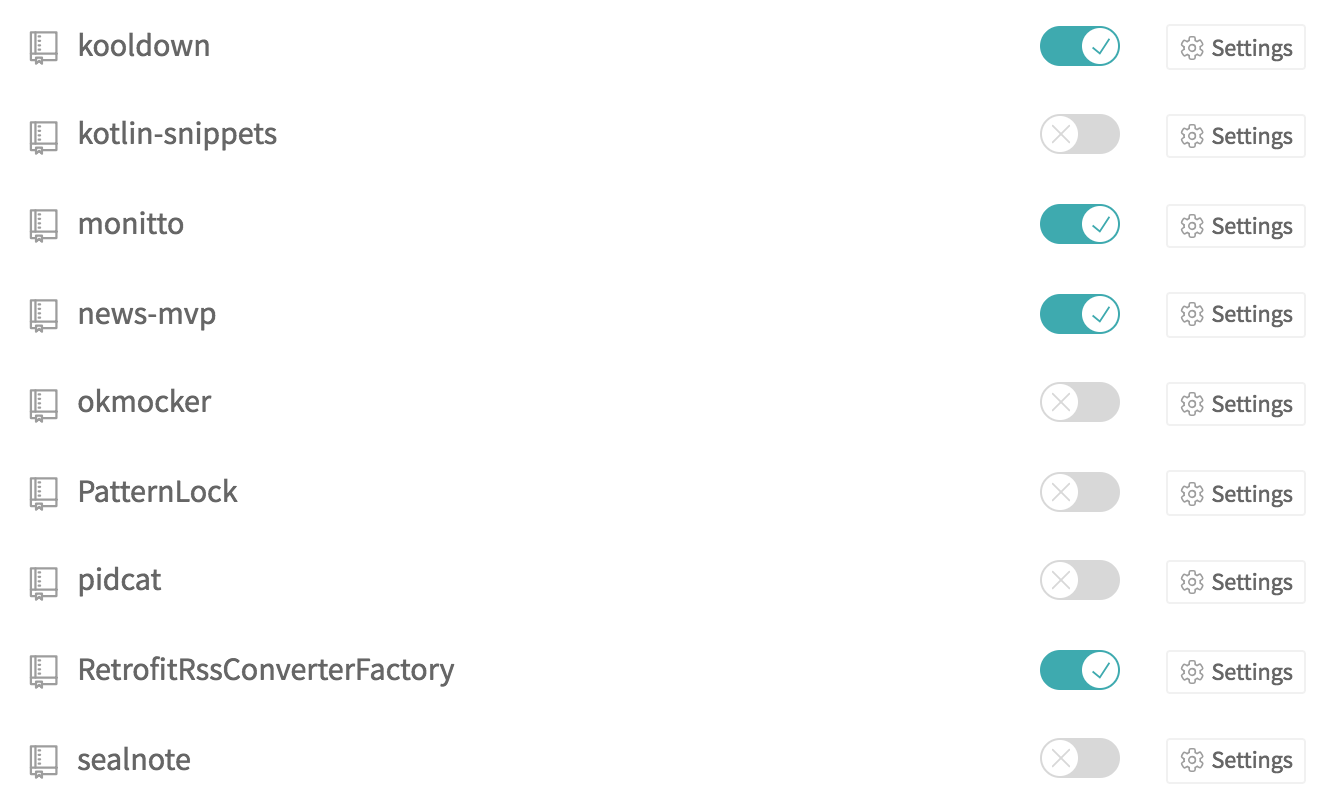
Task: Click the sealnote repository name
Action: click(133, 759)
